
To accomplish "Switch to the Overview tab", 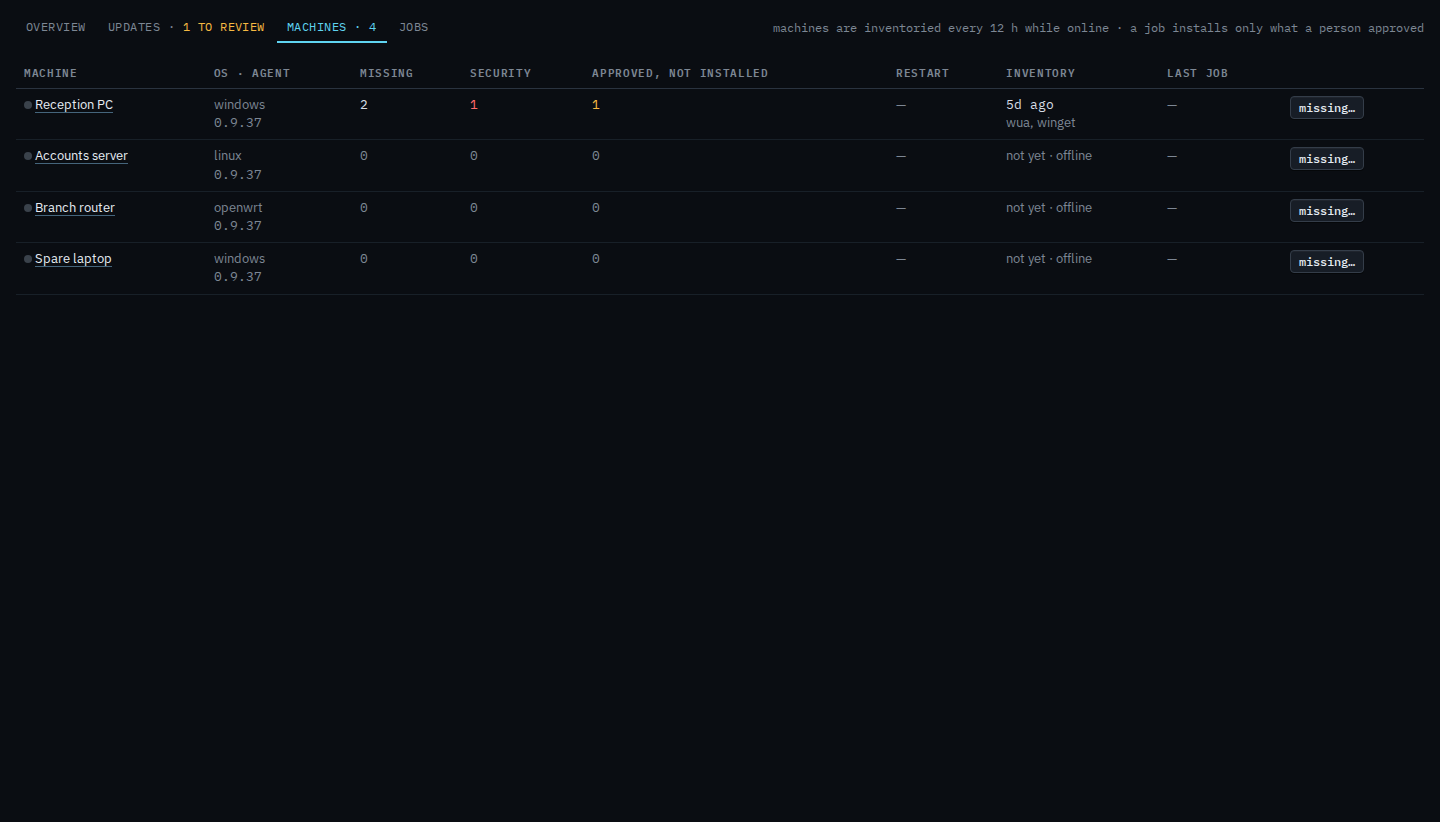I will (56, 27).
